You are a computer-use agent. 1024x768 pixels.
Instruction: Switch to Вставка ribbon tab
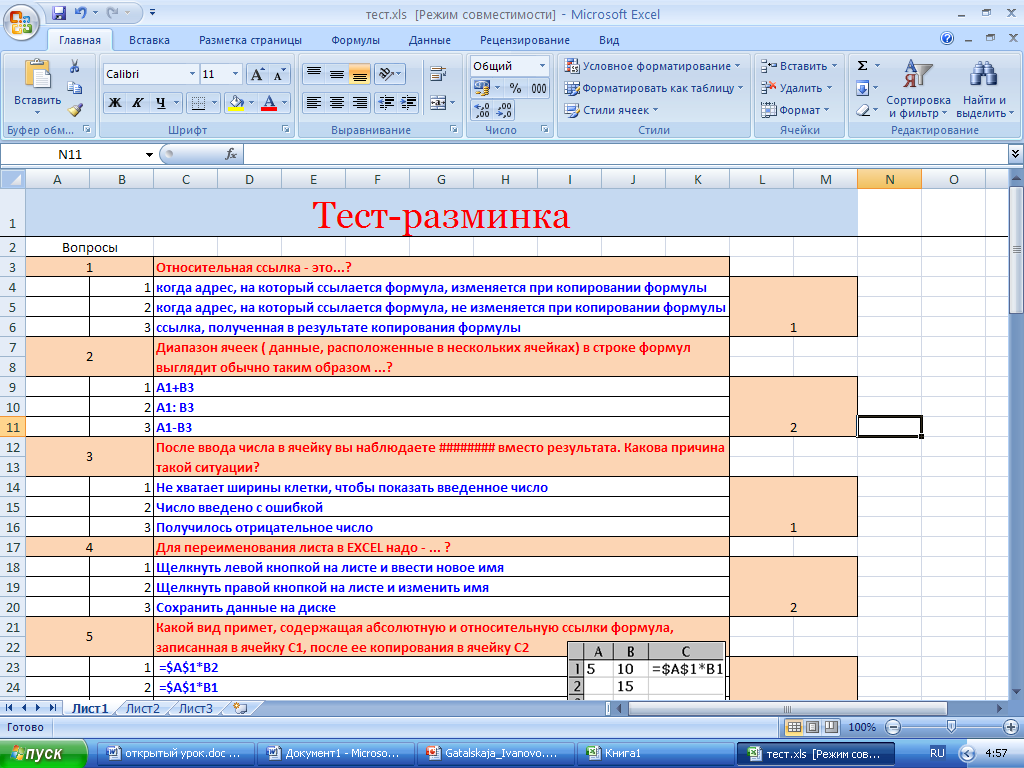(149, 40)
